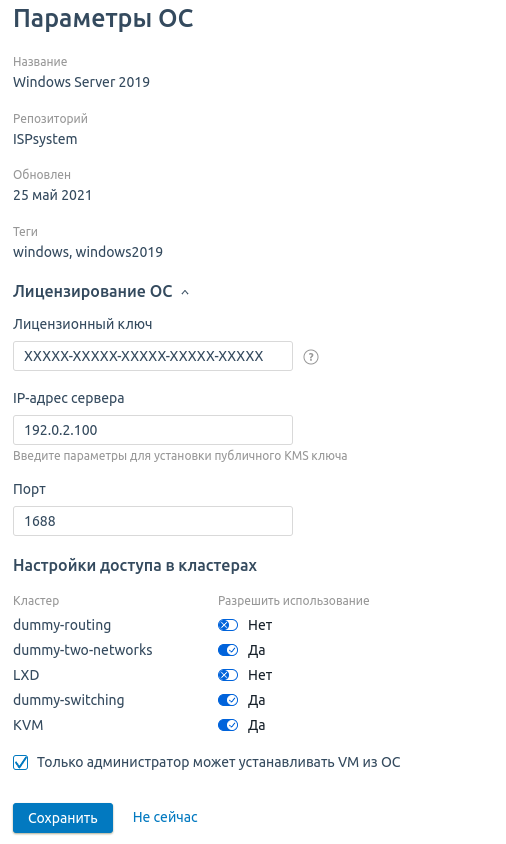The image size is (506, 844).
Task: Enable usage for dummy-routing cluster
Action: 228,625
